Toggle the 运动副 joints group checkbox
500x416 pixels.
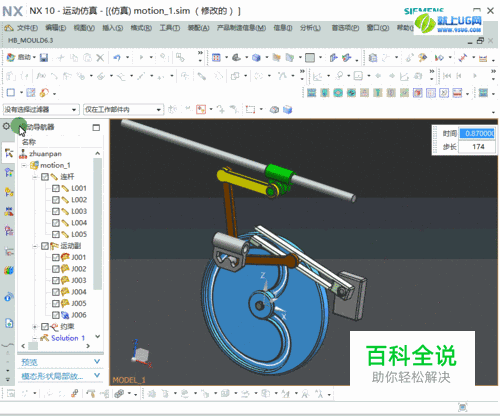(x=45, y=246)
